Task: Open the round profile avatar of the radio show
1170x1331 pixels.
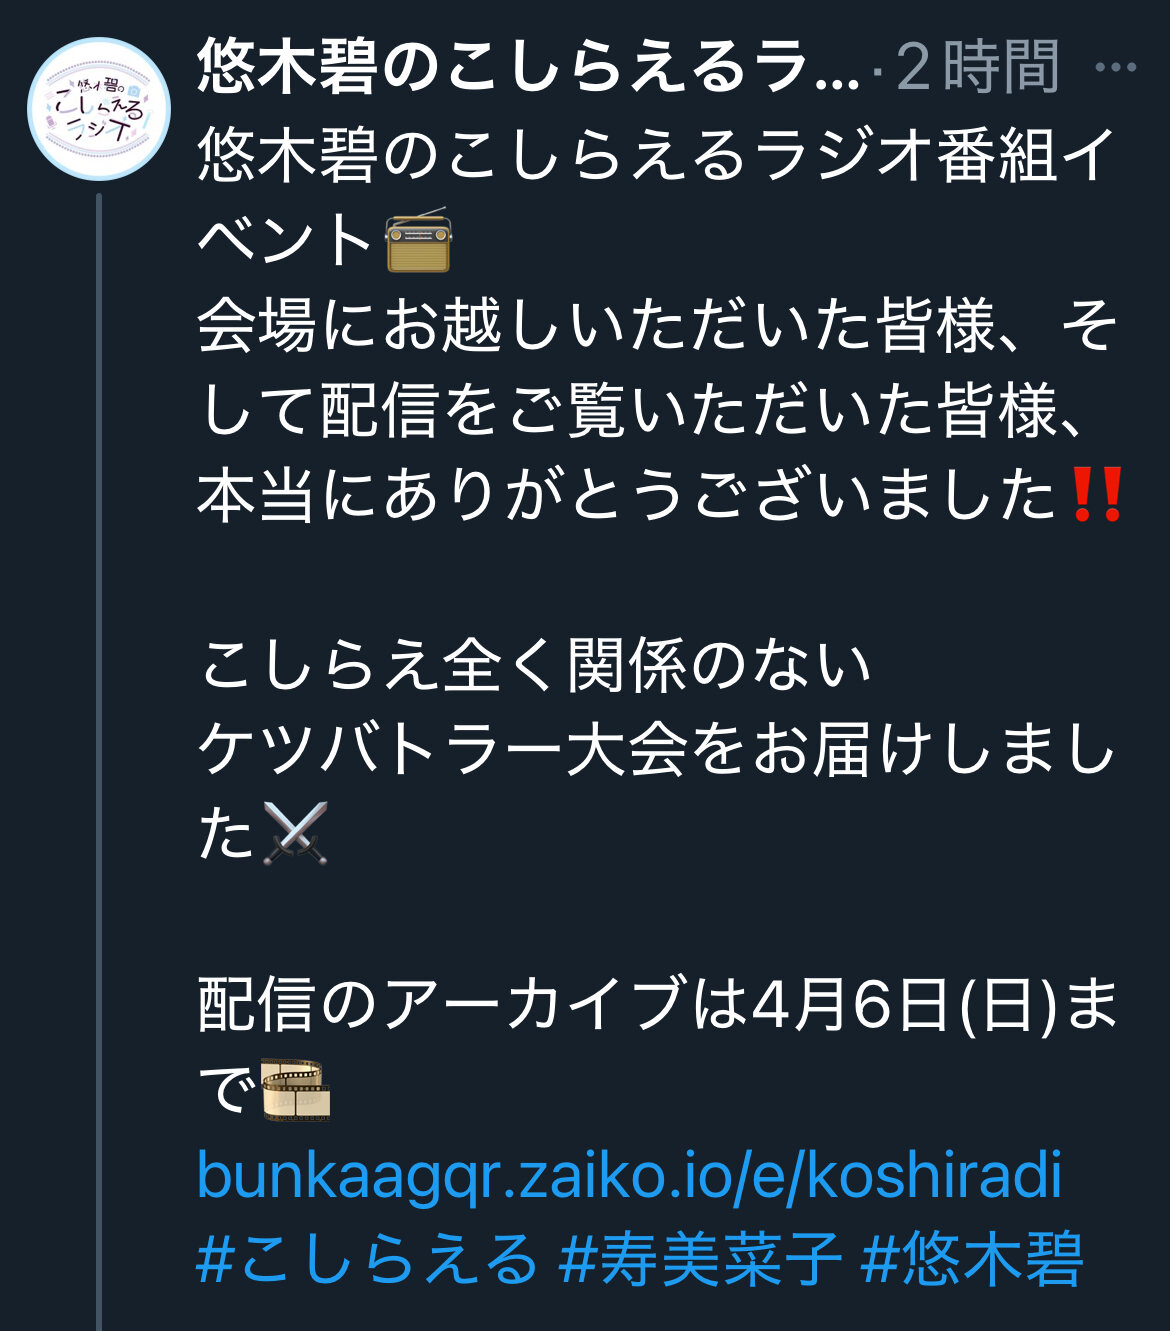Action: tap(98, 109)
